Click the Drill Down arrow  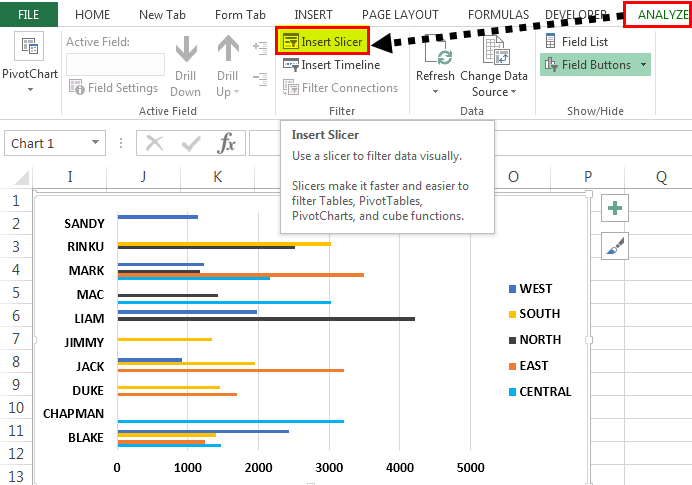186,49
